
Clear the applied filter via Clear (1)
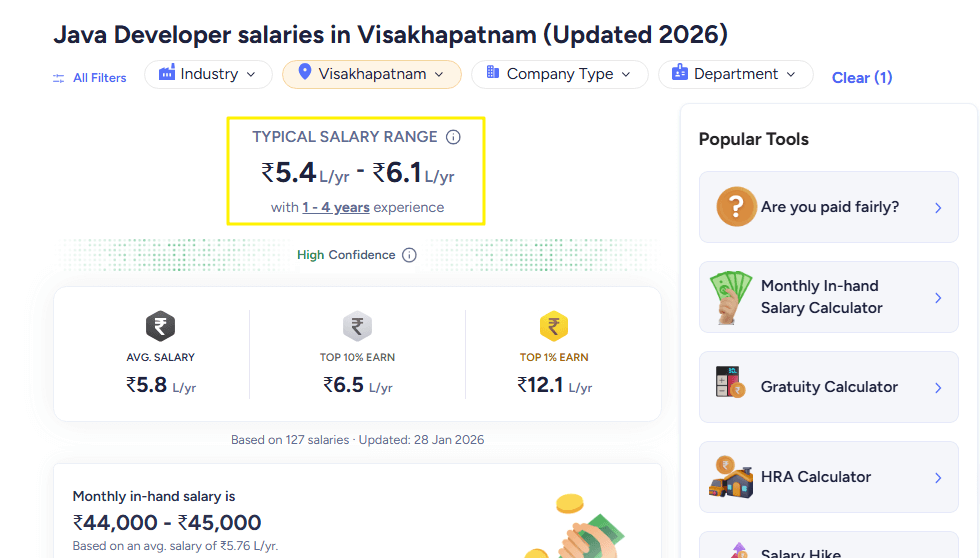[x=862, y=77]
